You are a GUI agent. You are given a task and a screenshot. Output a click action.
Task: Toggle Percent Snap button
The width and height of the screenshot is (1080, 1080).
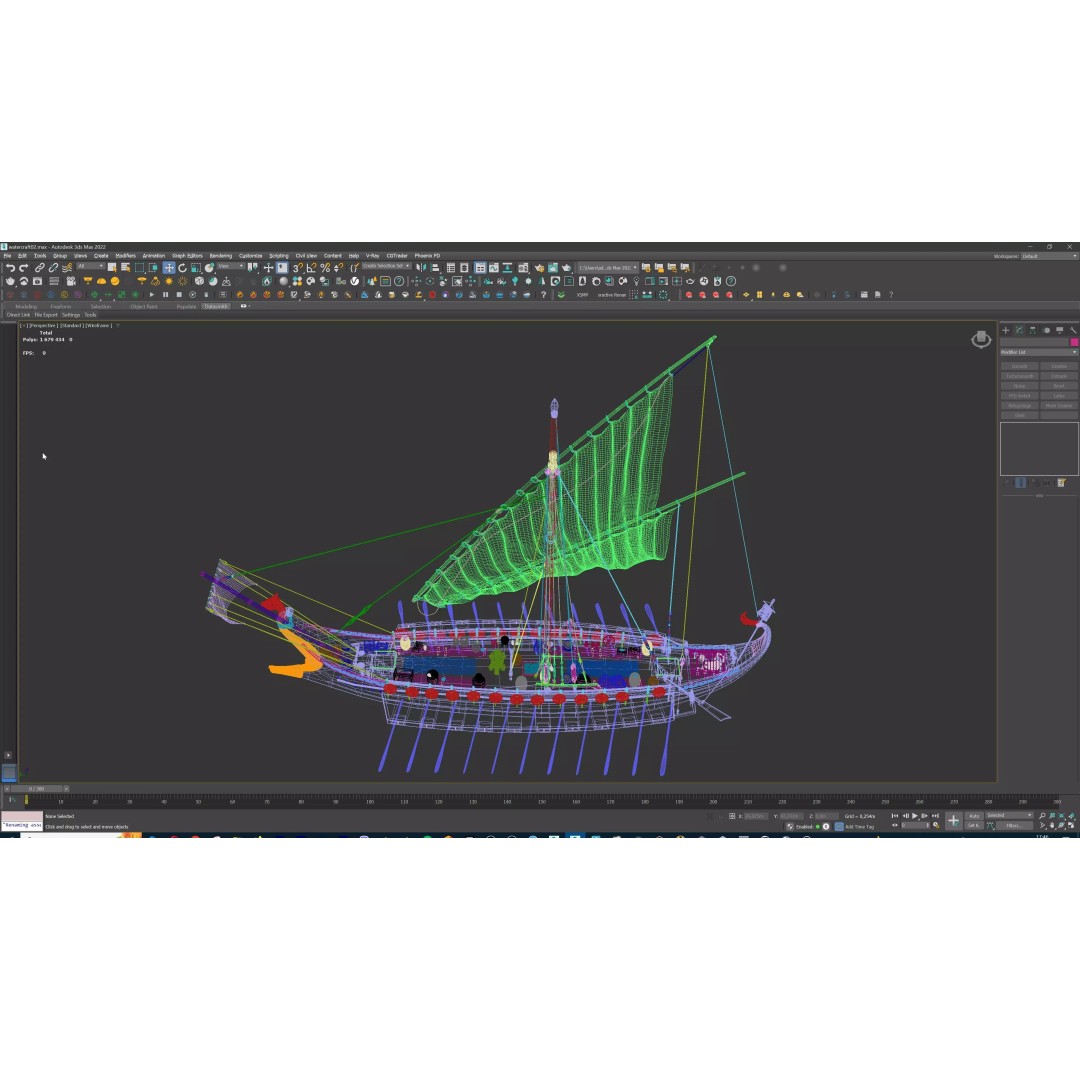325,268
